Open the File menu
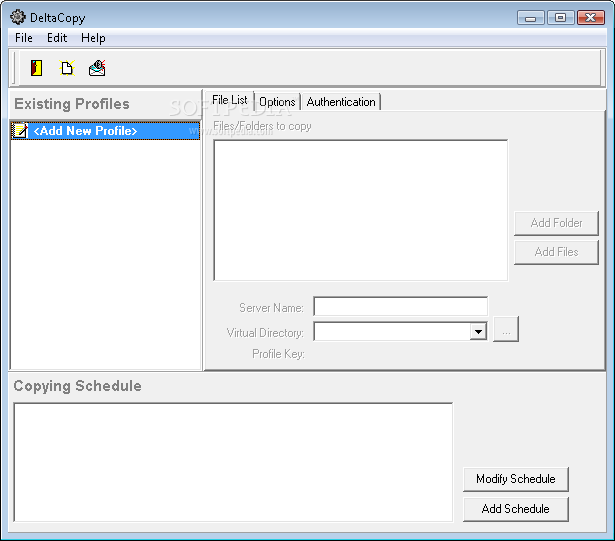This screenshot has height=541, width=615. tap(24, 38)
